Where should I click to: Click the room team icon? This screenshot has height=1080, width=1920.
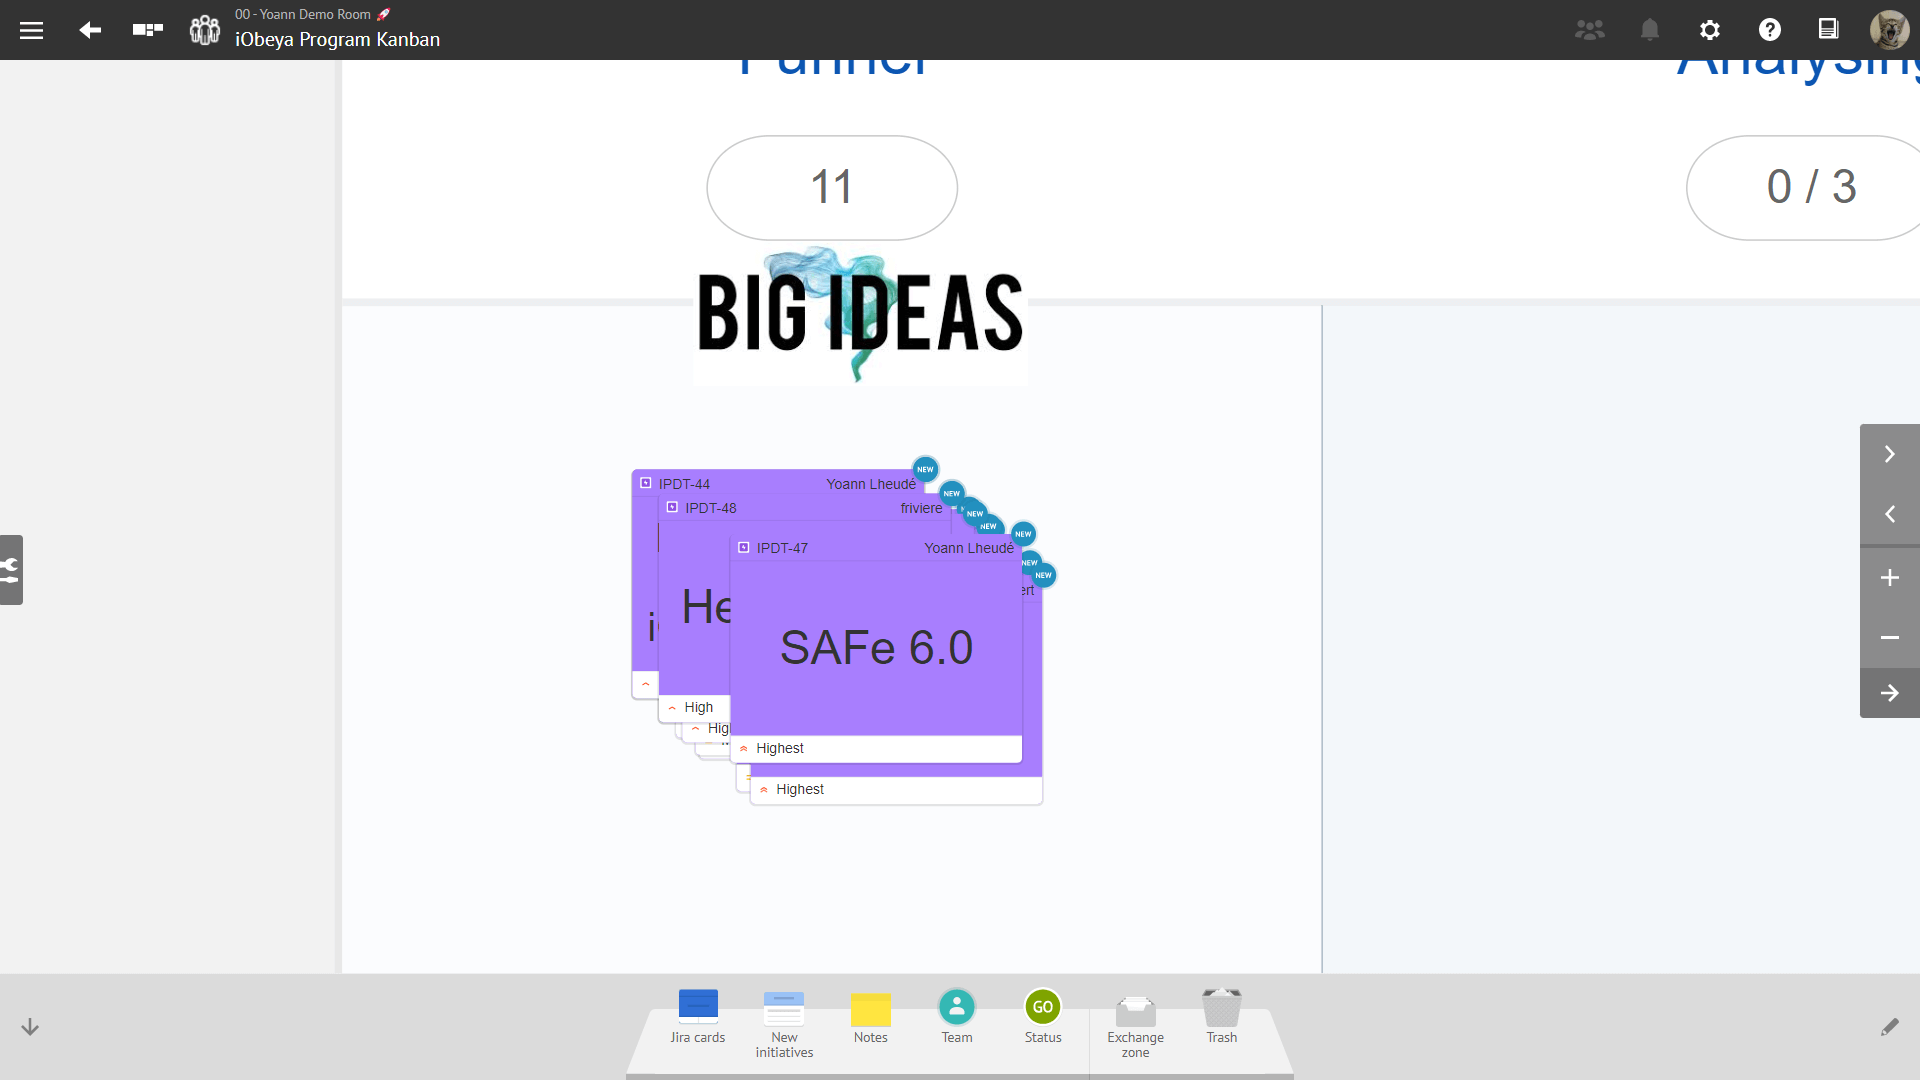[205, 30]
